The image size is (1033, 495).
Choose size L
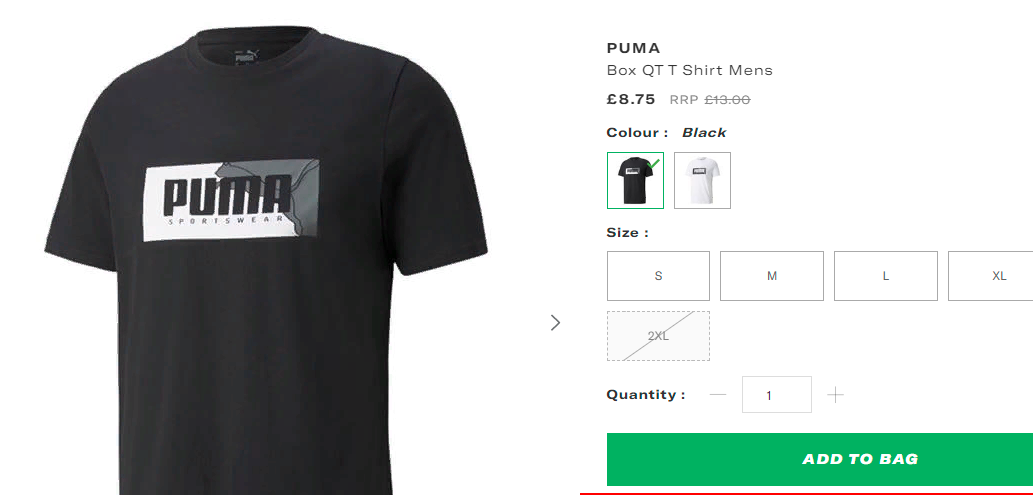(x=885, y=276)
